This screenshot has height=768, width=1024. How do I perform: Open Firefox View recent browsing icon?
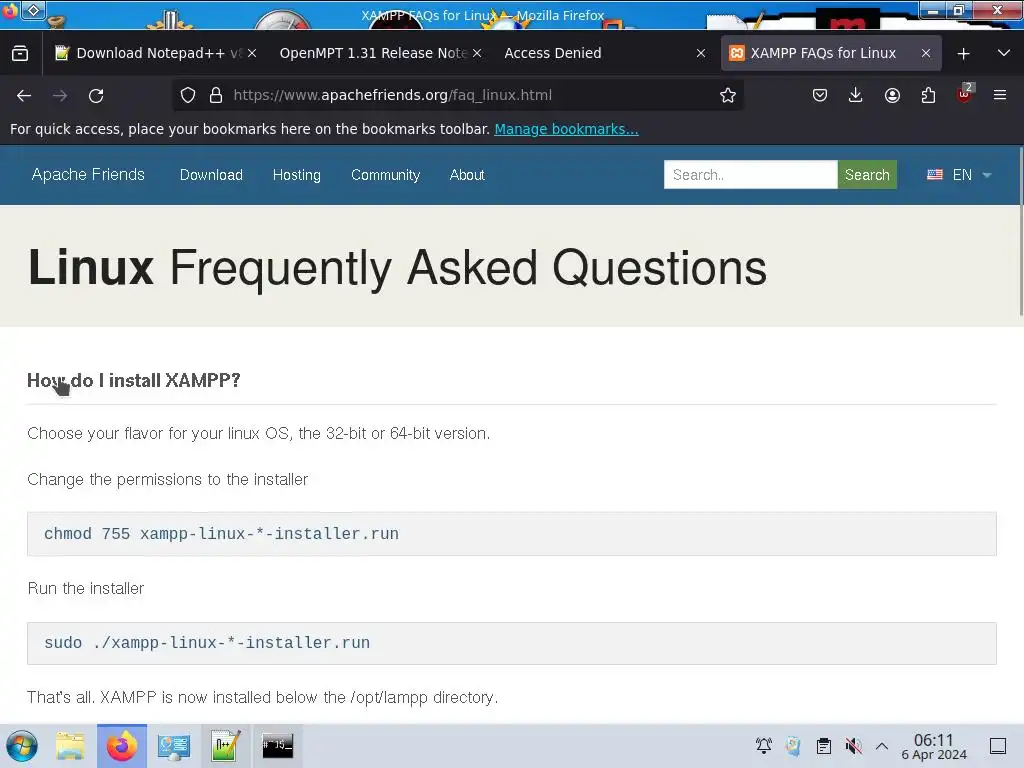20,53
